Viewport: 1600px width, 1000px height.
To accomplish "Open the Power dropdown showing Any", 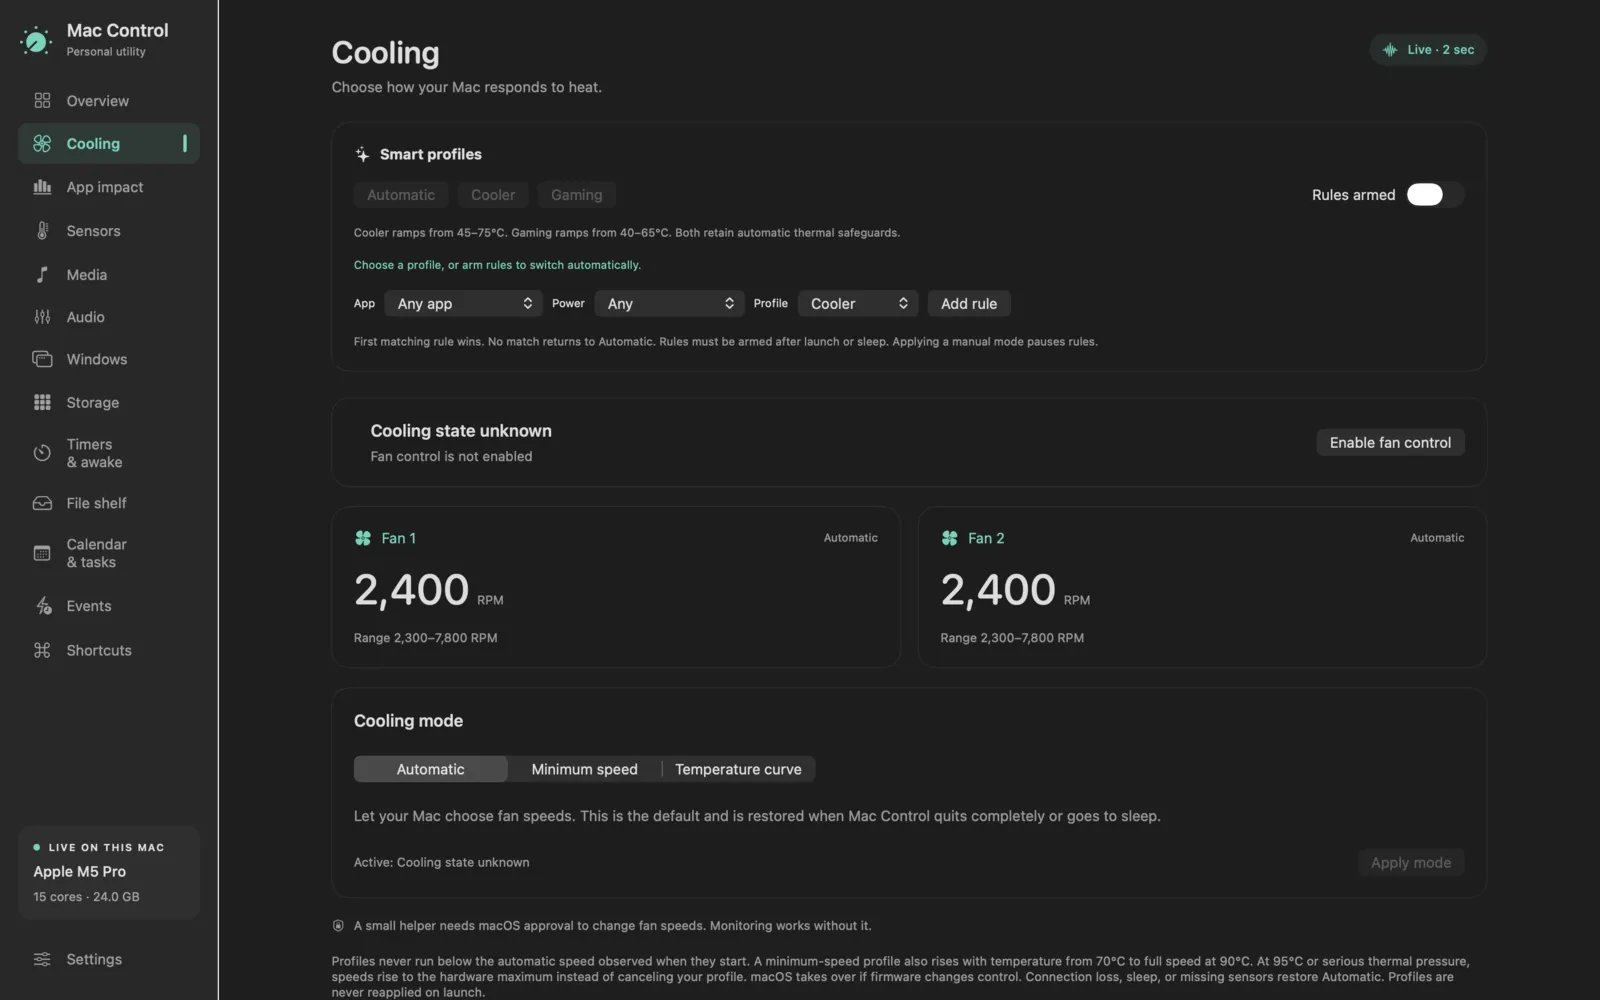I will coord(670,303).
